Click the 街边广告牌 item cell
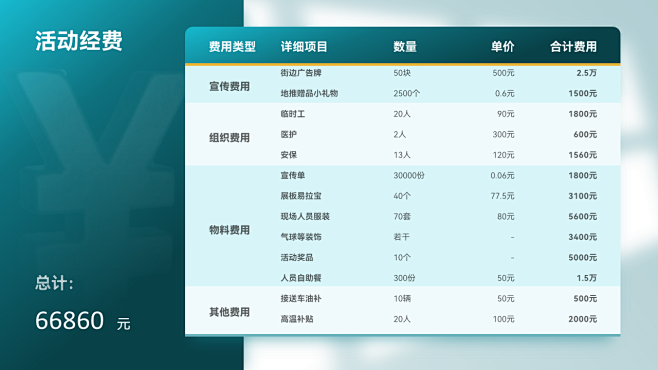Viewport: 658px width, 370px height. coord(301,73)
